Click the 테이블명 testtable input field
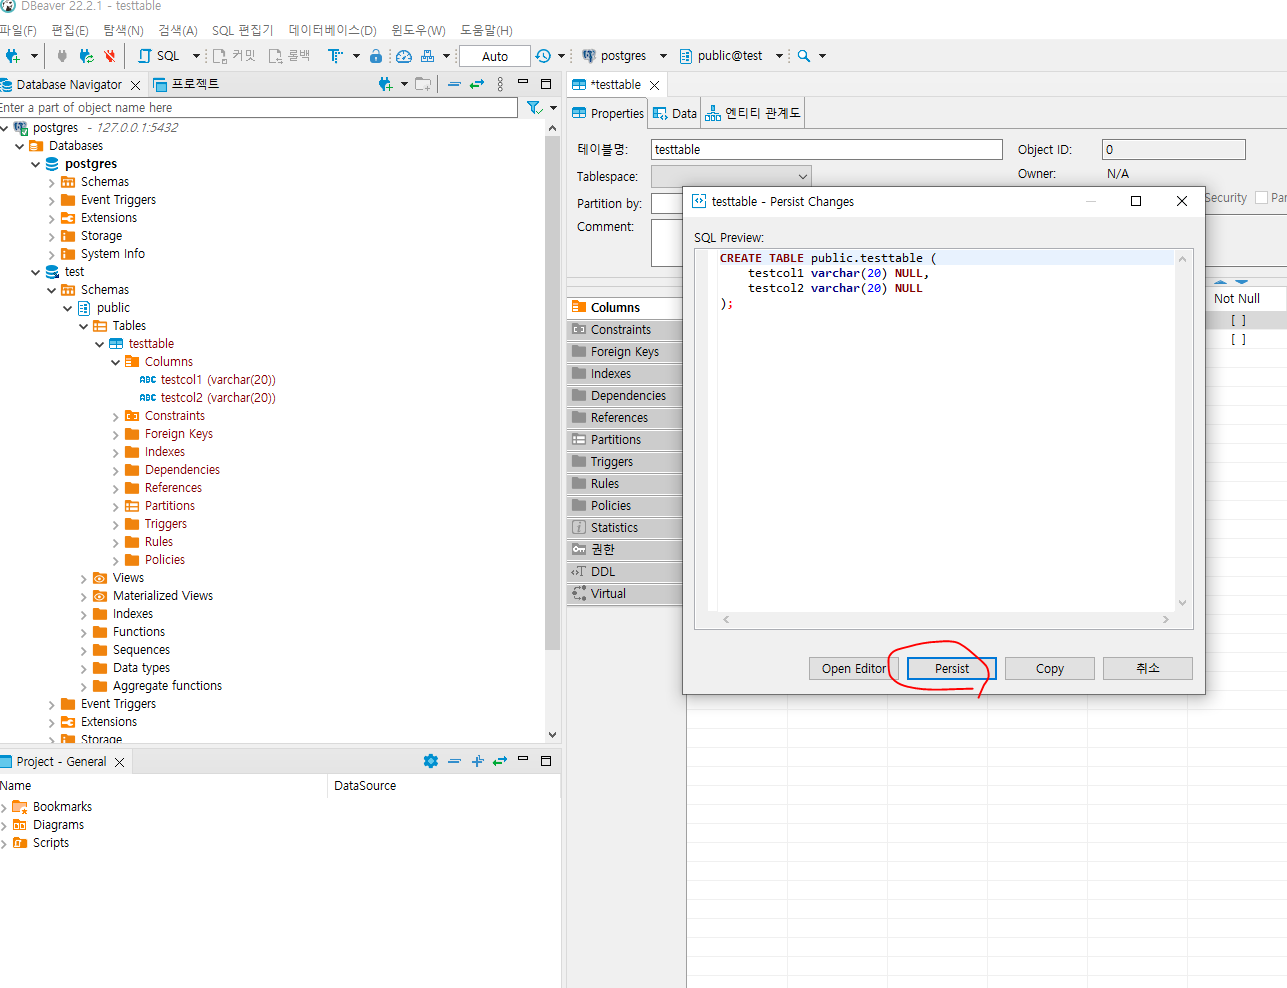 tap(826, 149)
